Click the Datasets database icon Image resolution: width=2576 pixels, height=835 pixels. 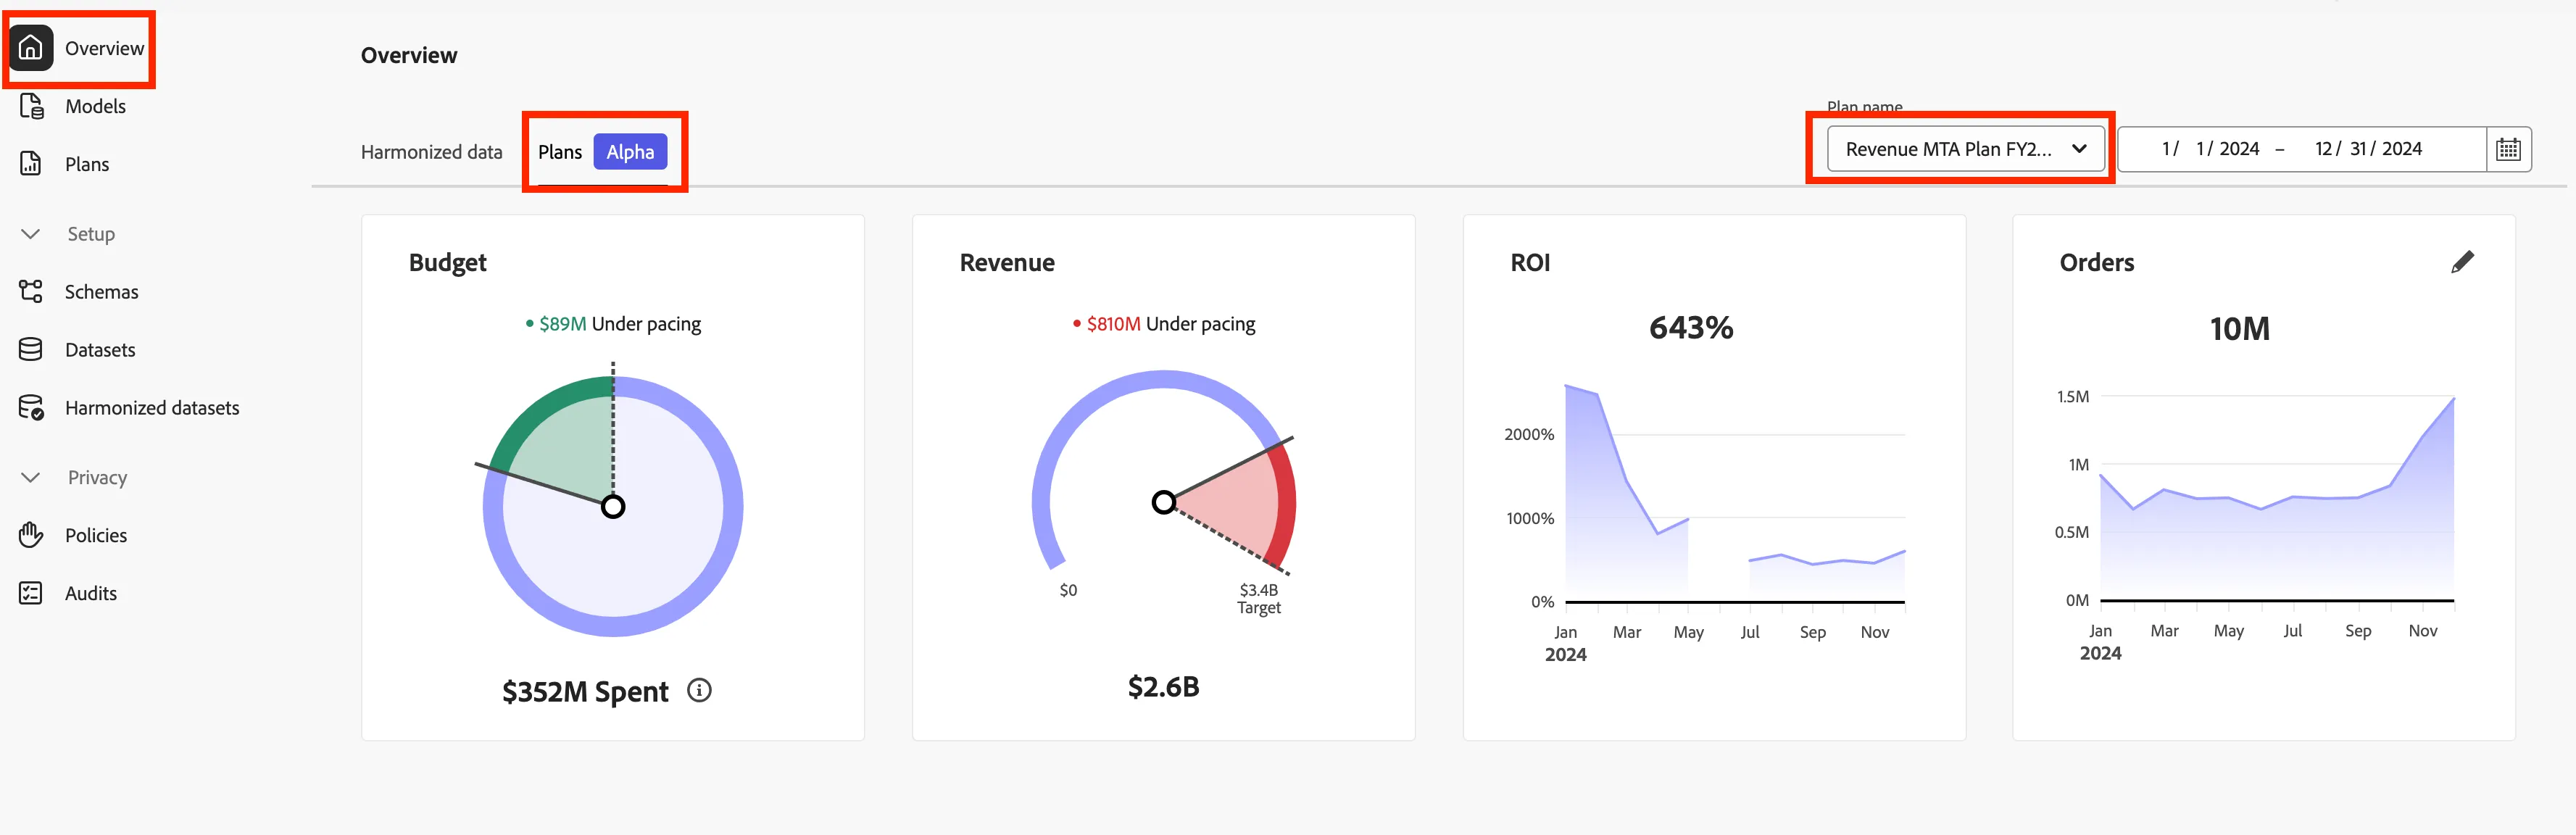pyautogui.click(x=31, y=349)
